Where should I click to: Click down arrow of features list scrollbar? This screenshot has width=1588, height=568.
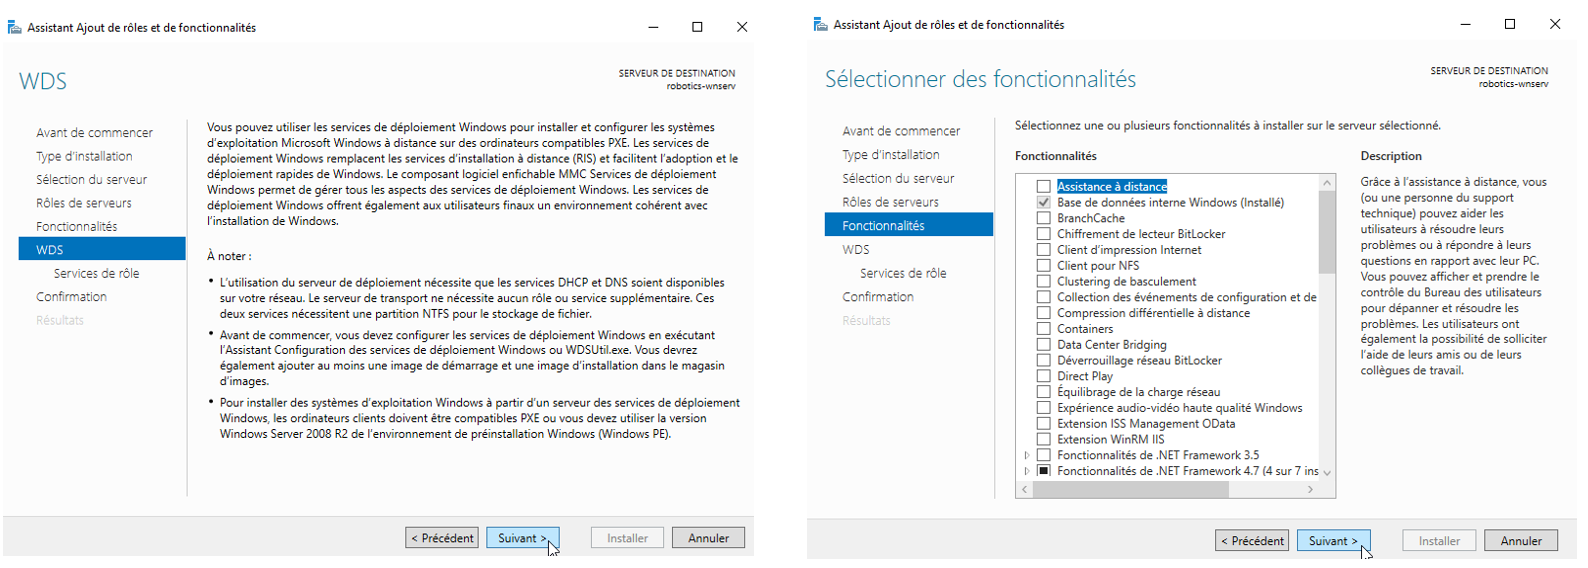pyautogui.click(x=1327, y=473)
